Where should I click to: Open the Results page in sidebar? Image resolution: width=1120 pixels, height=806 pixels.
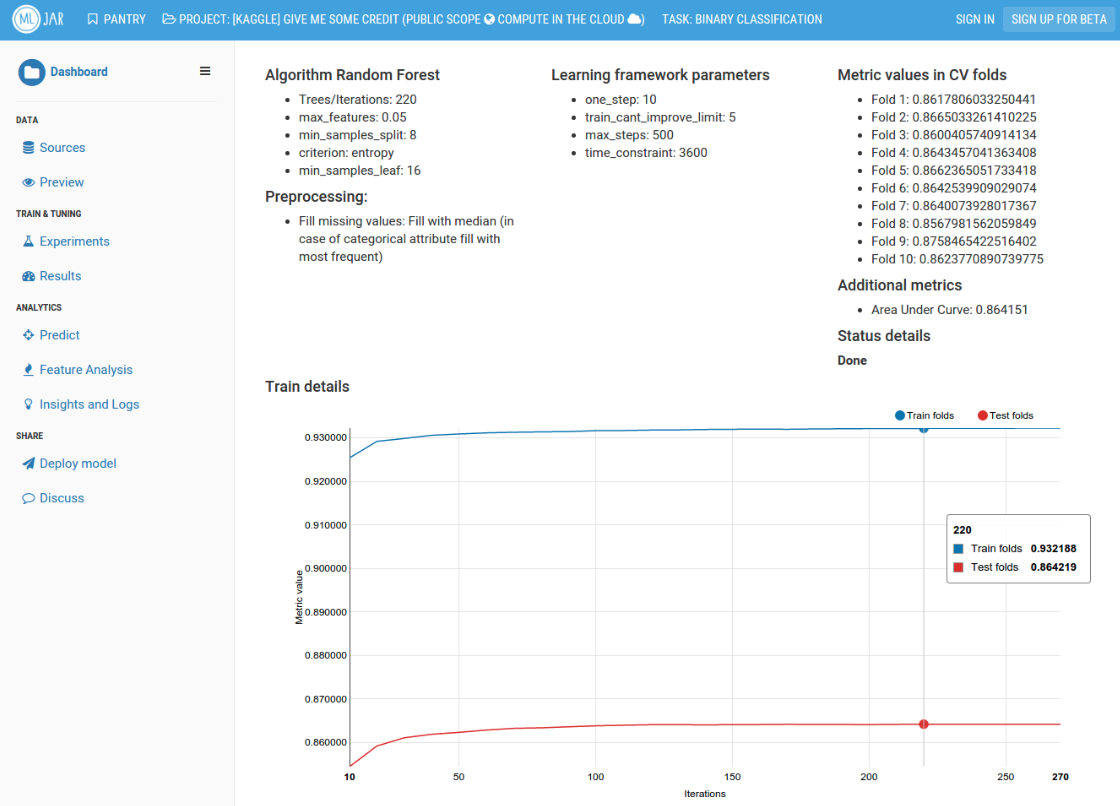point(60,276)
